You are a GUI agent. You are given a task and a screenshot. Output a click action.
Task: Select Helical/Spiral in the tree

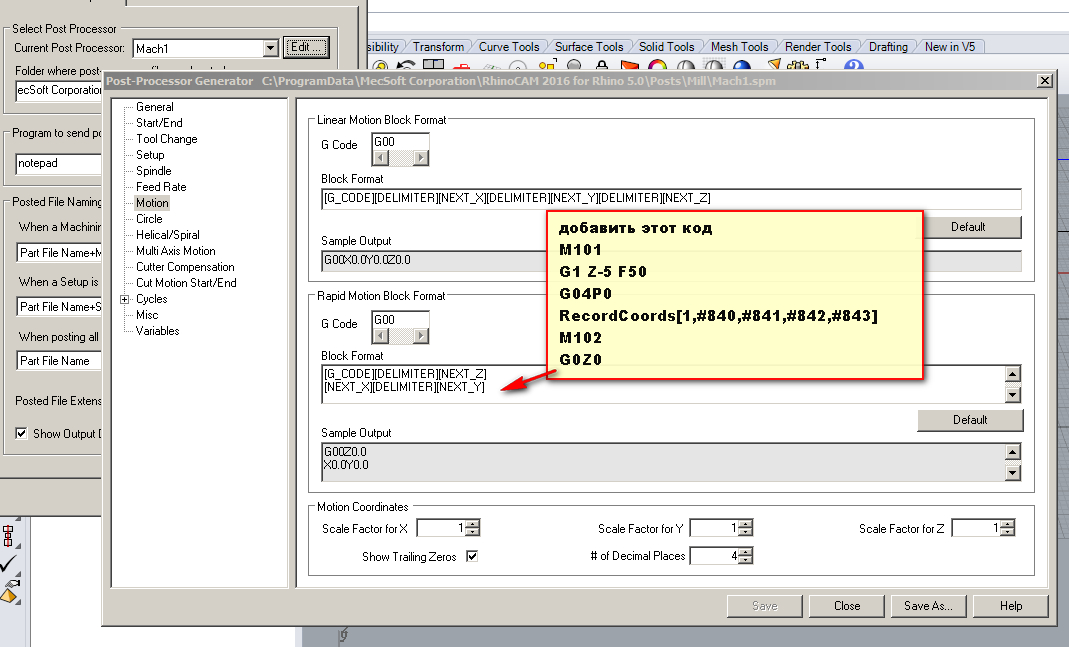pyautogui.click(x=168, y=235)
